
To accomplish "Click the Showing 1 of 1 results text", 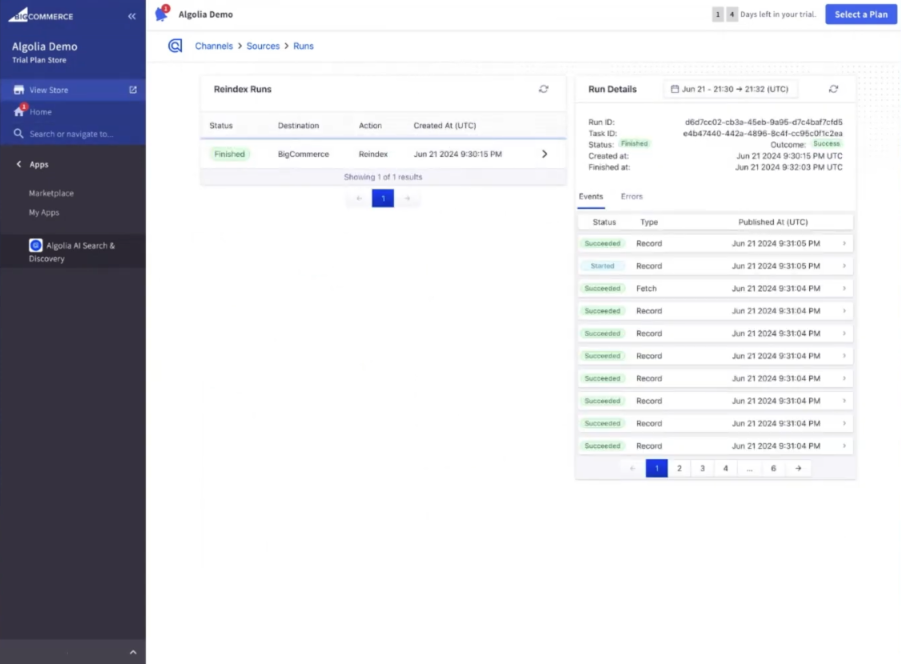I will (383, 177).
